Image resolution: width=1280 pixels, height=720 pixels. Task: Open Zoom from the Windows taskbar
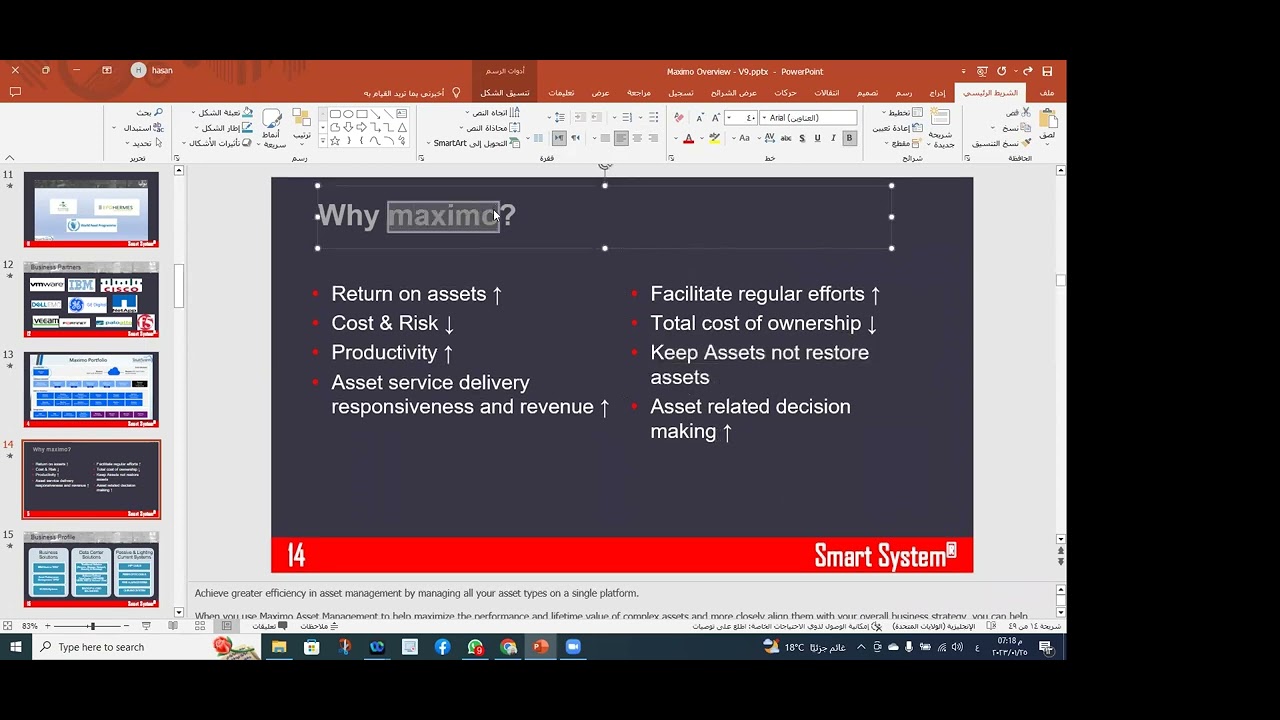(x=573, y=647)
